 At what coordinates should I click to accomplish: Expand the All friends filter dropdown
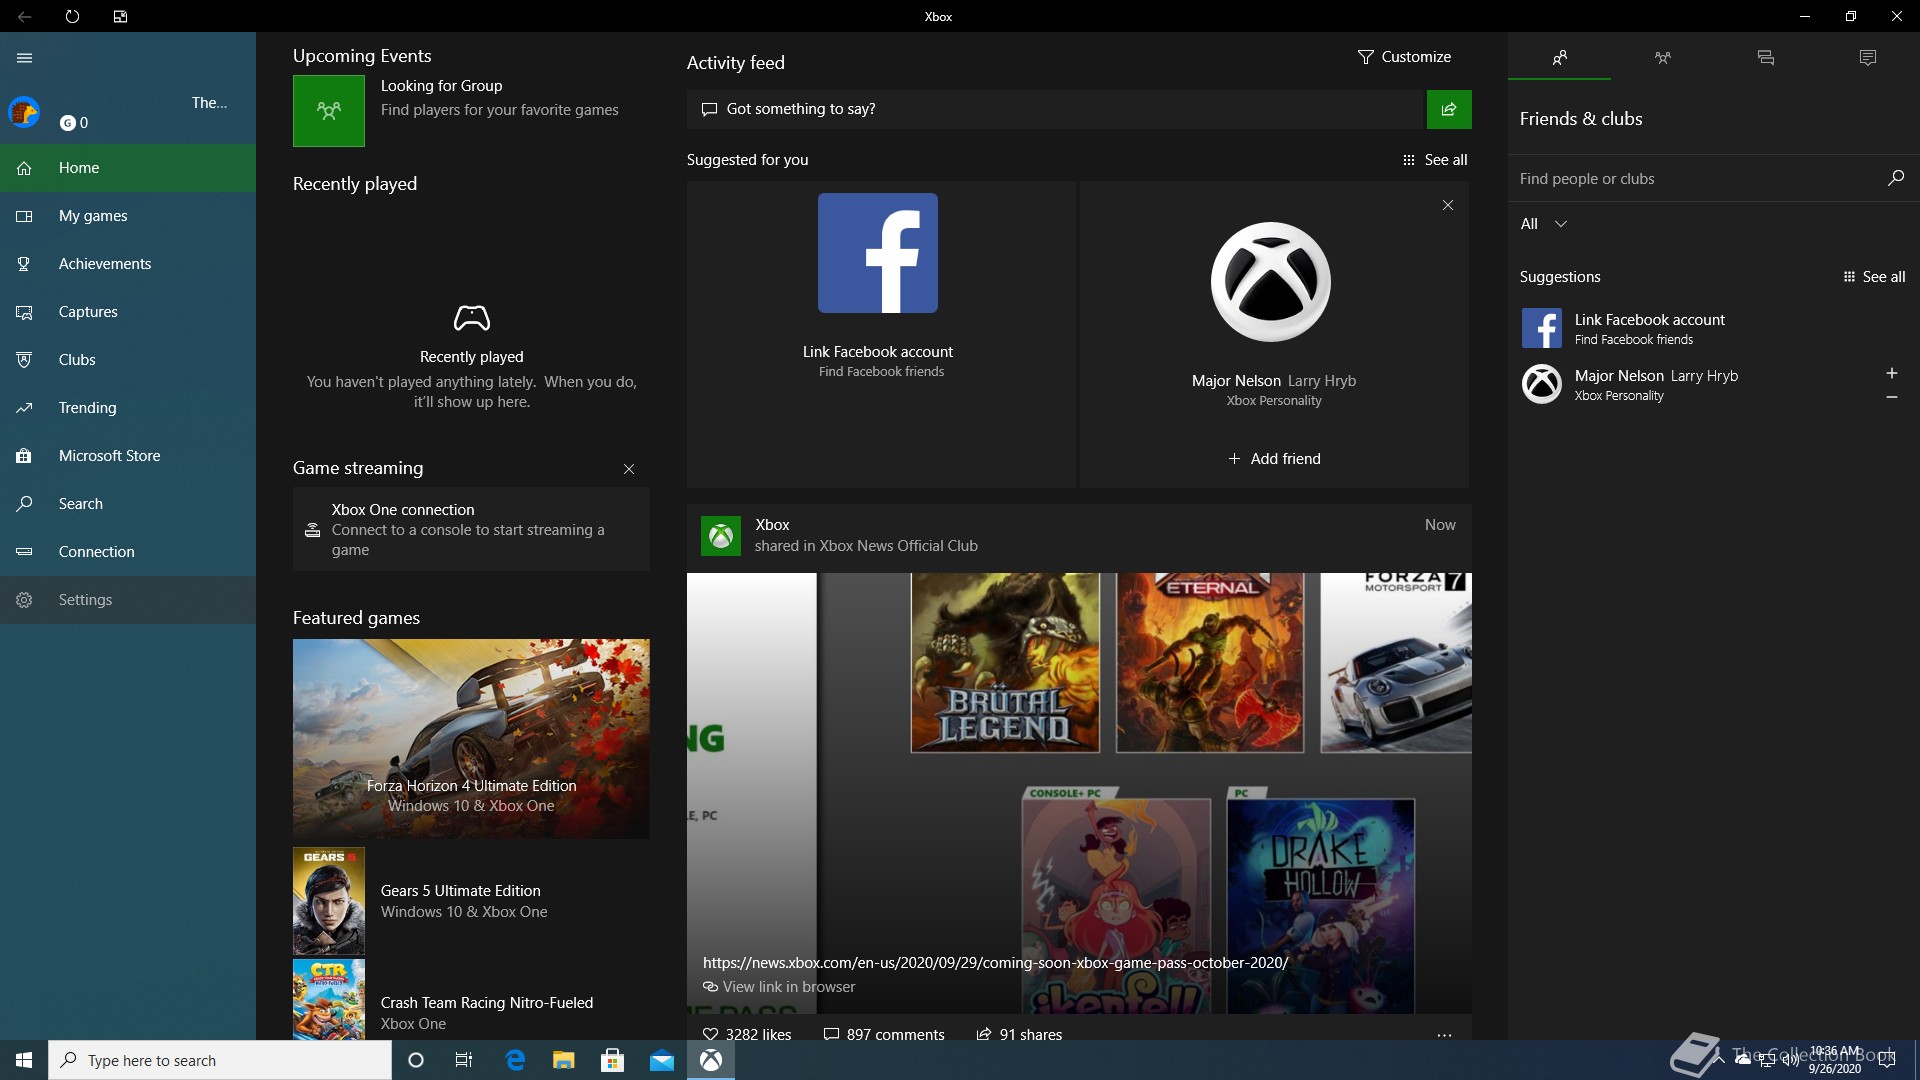[x=1543, y=224]
